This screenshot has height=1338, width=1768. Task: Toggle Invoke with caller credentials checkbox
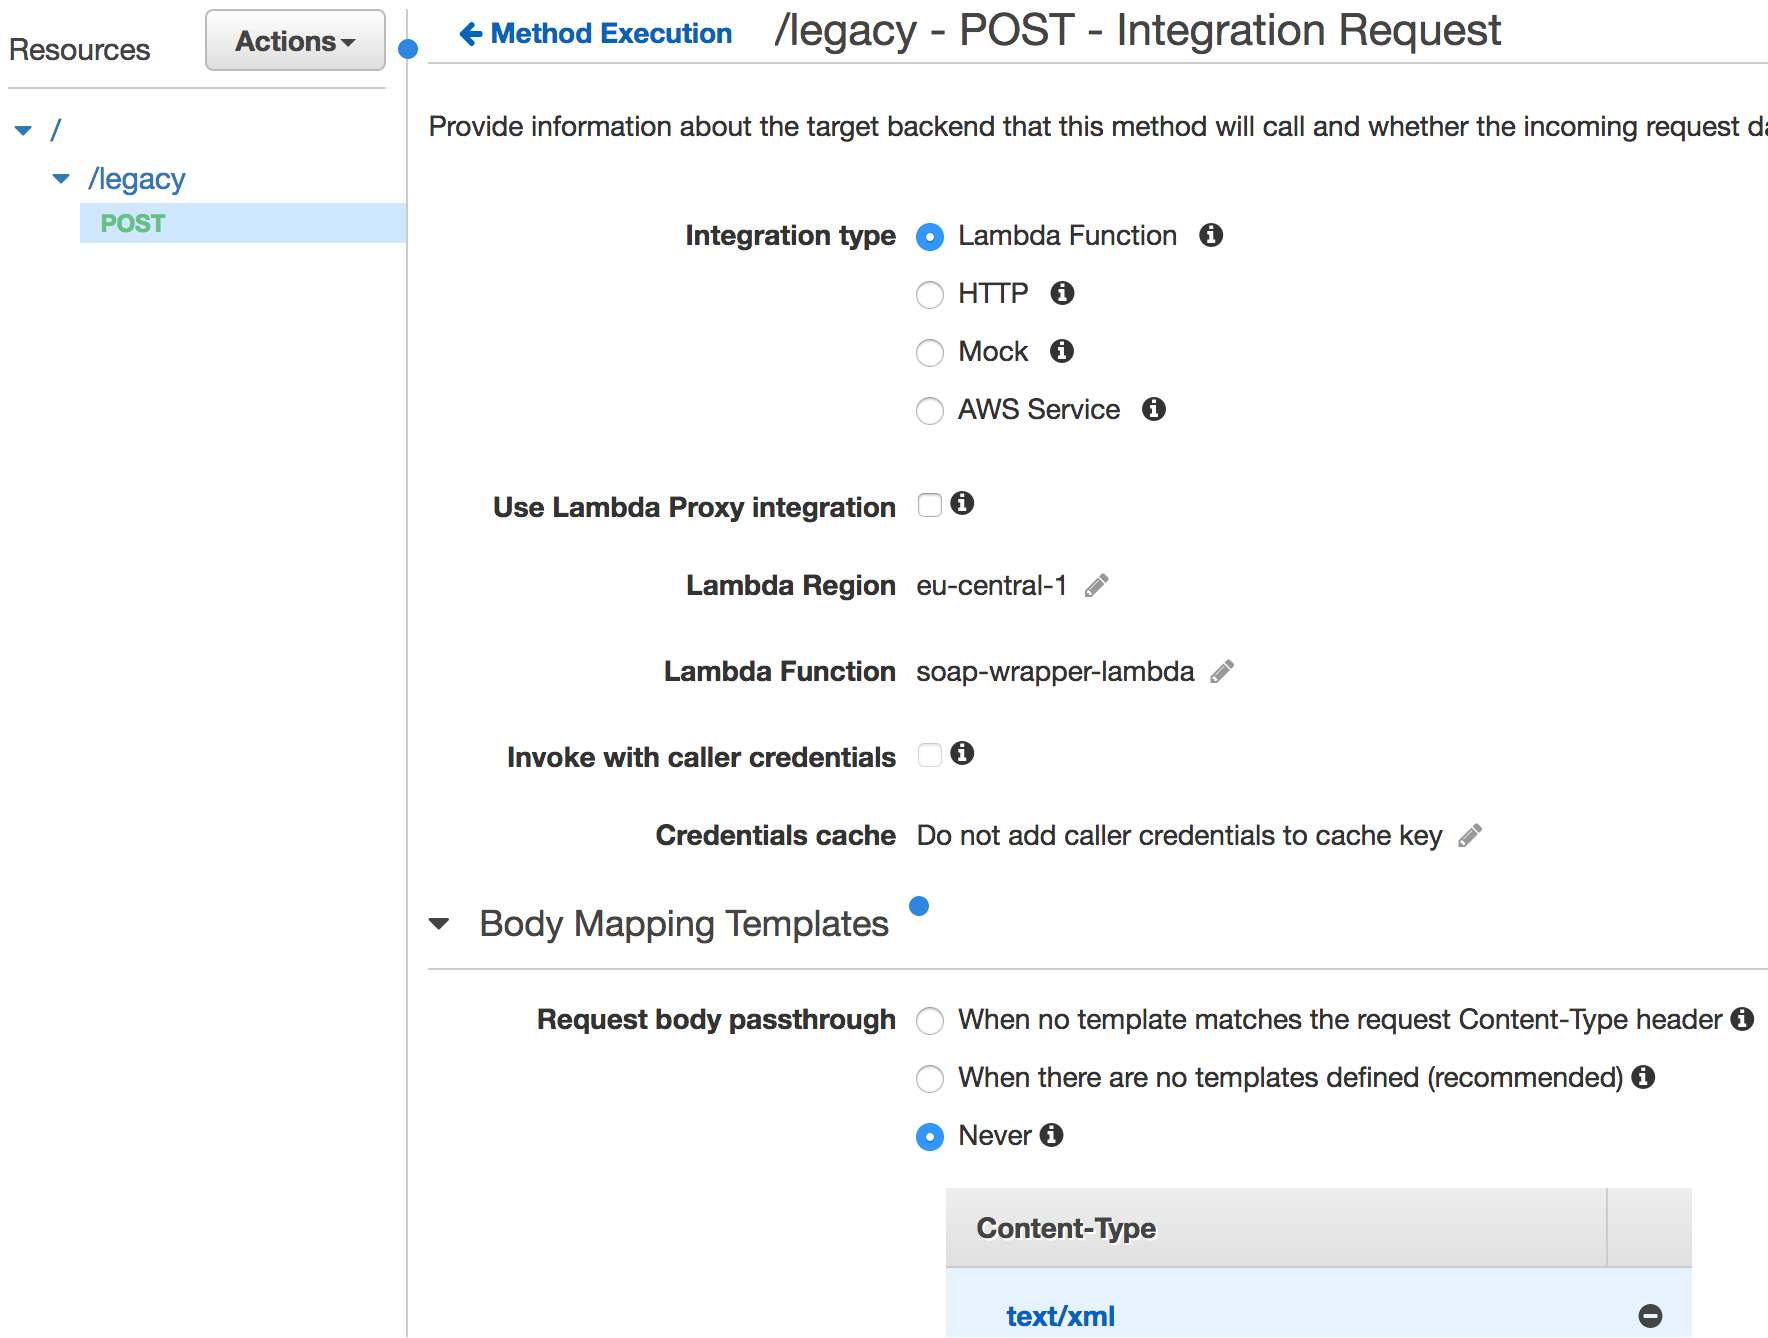pos(930,755)
